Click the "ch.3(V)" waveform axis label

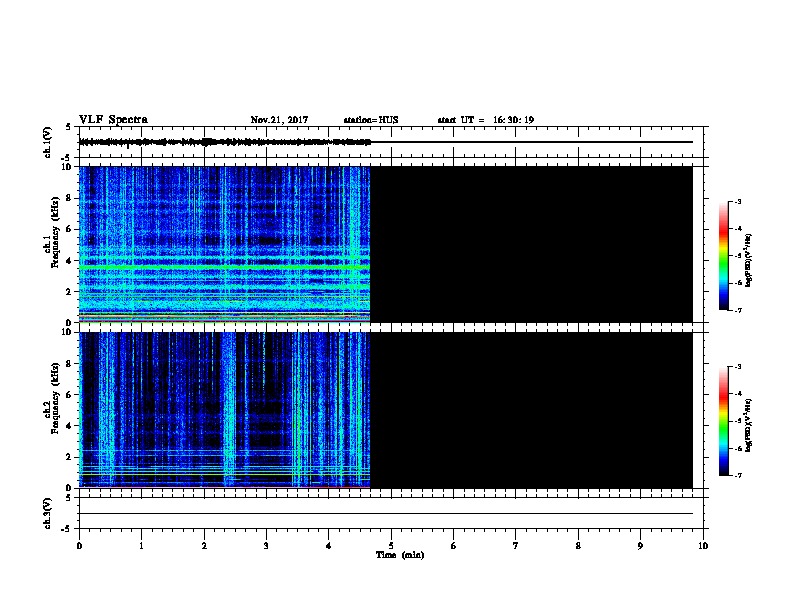pos(47,513)
